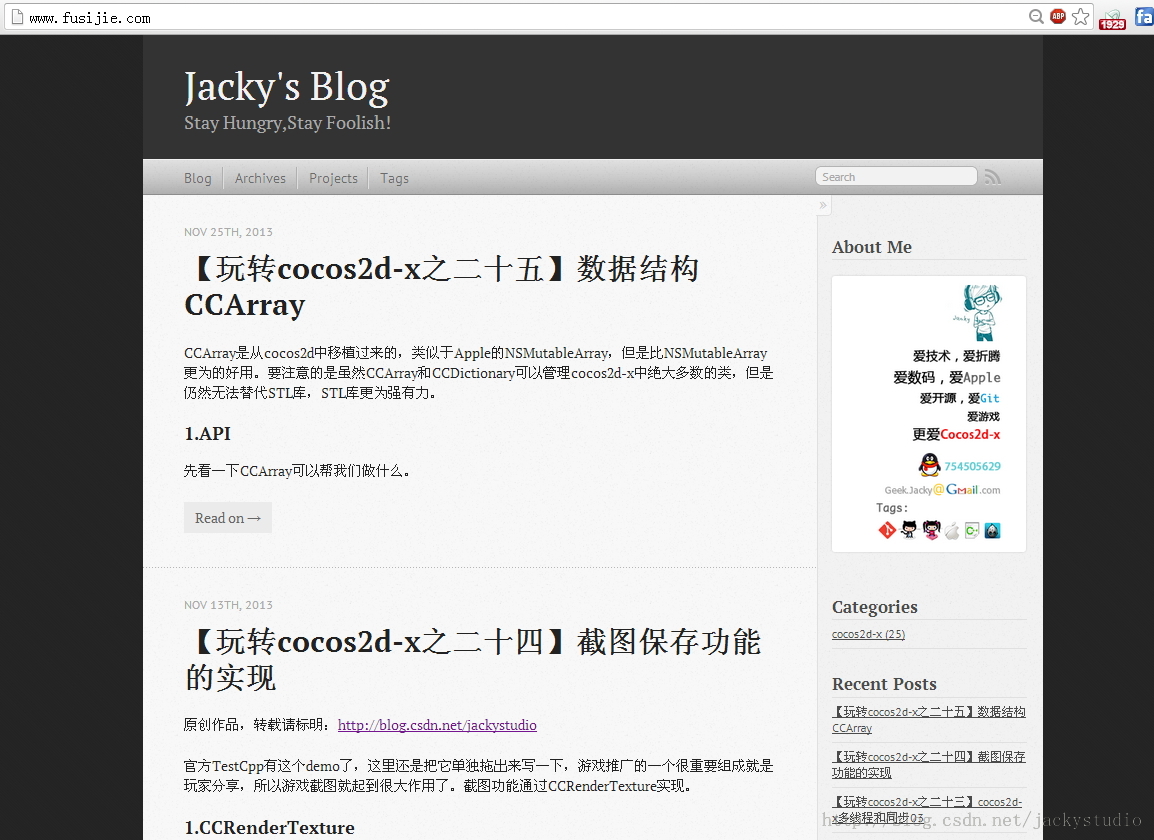Screen dimensions: 1154x840
Task: Collapse the sidebar with the » toggle
Action: pyautogui.click(x=823, y=205)
